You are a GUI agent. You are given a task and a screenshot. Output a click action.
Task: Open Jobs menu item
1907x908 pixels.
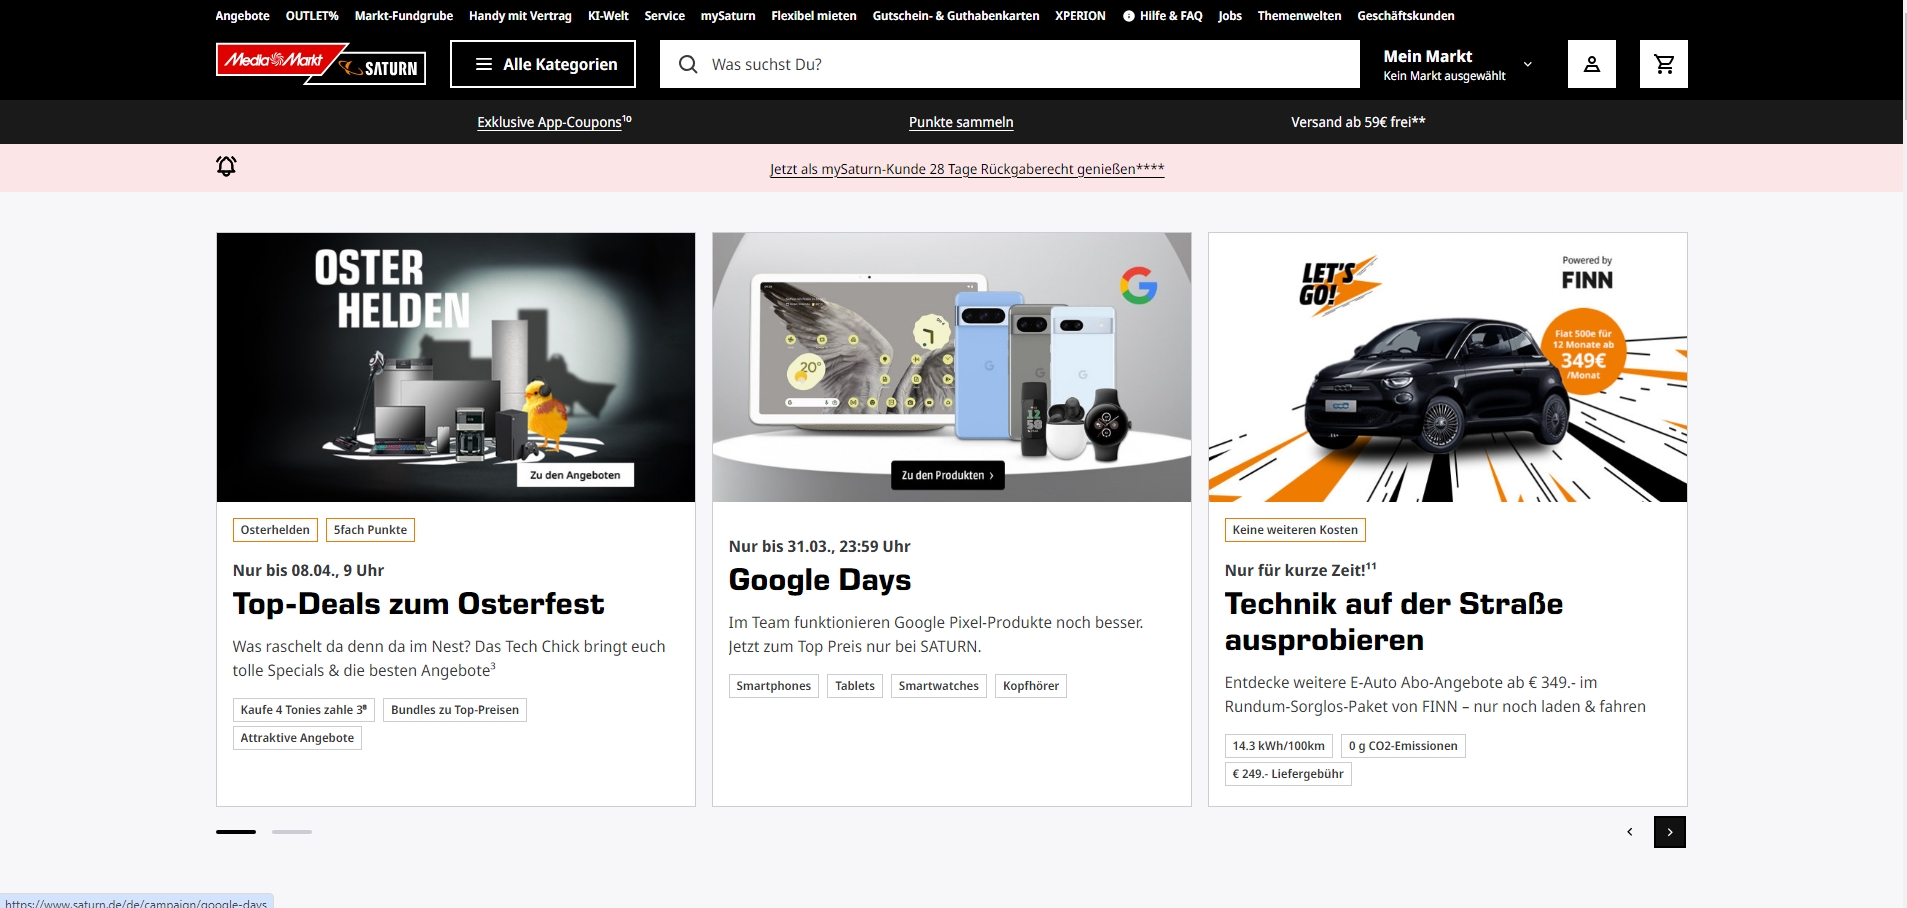coord(1230,16)
